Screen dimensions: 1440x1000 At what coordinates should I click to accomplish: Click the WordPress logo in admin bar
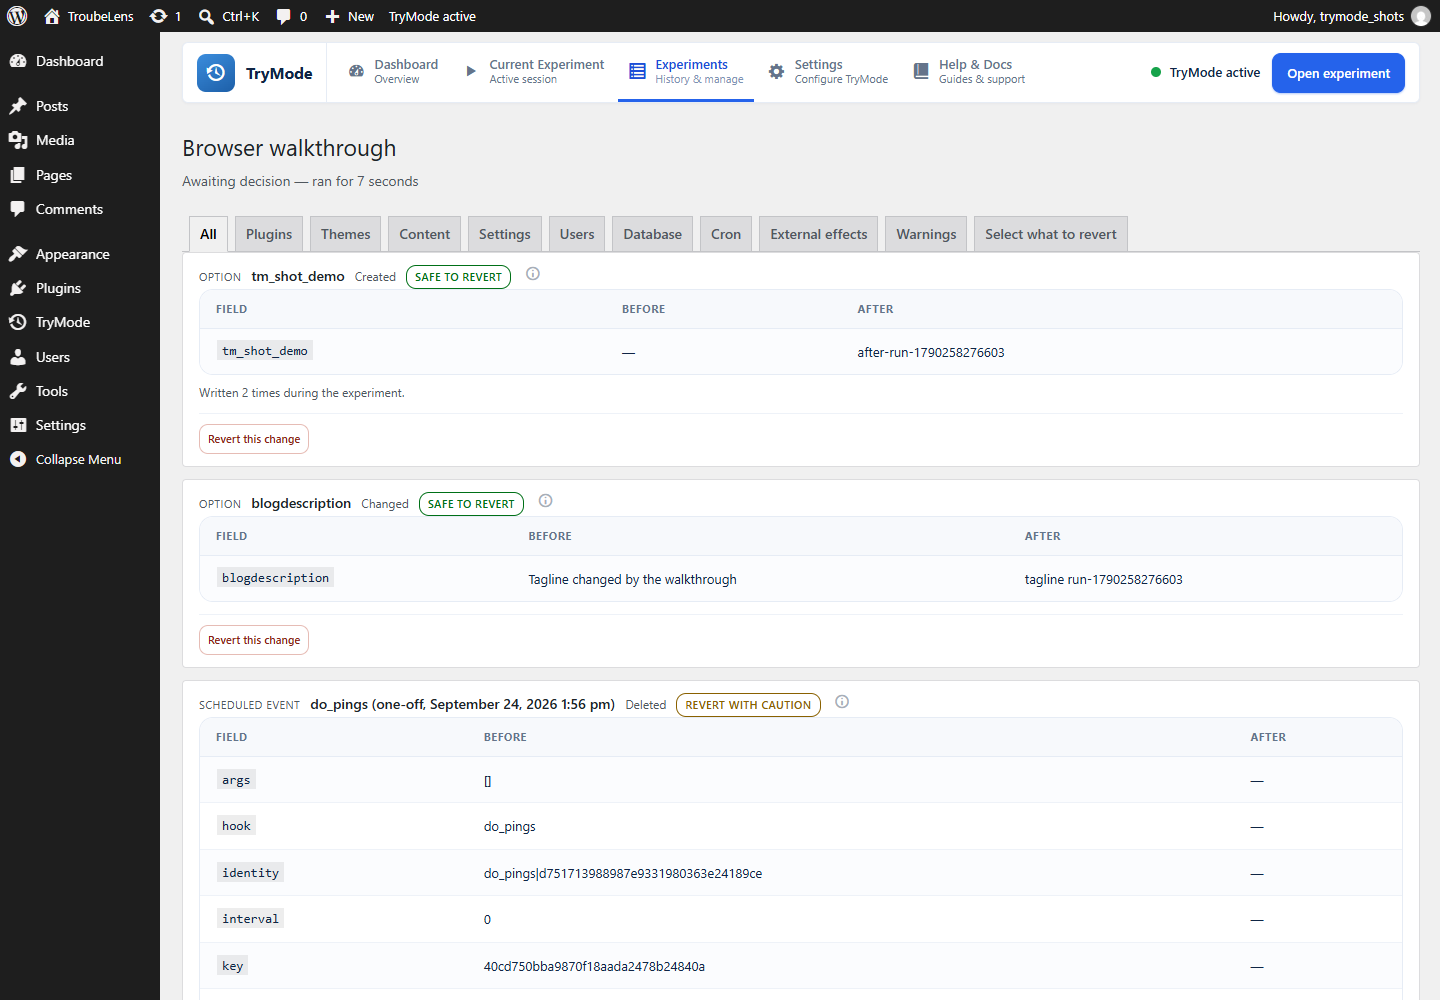[x=17, y=16]
